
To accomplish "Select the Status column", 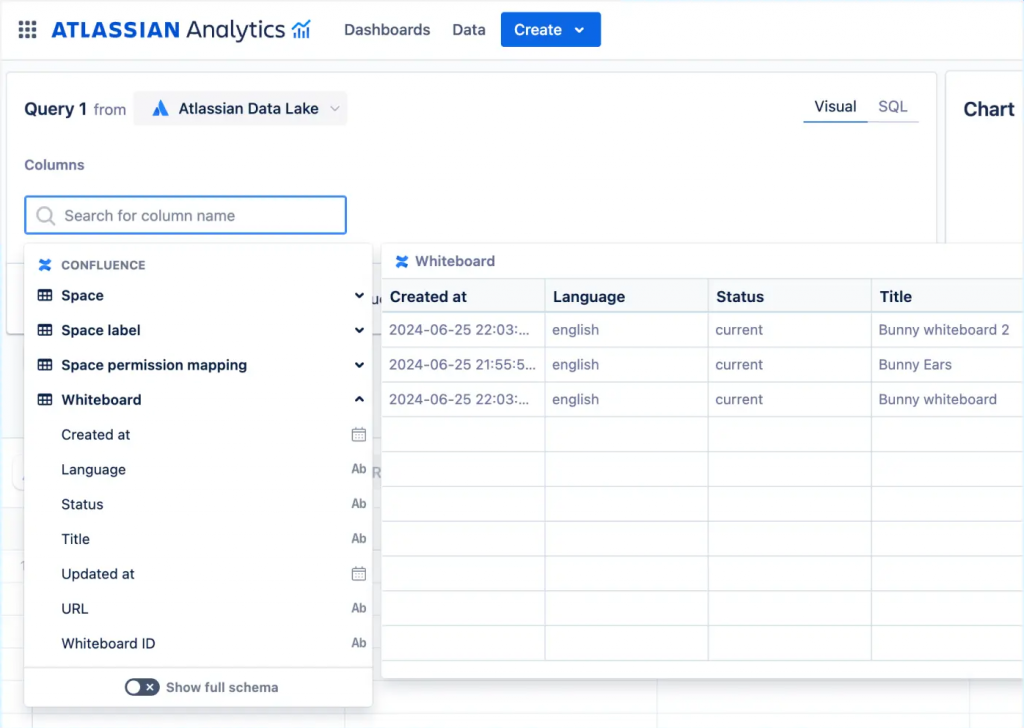I will [x=198, y=503].
